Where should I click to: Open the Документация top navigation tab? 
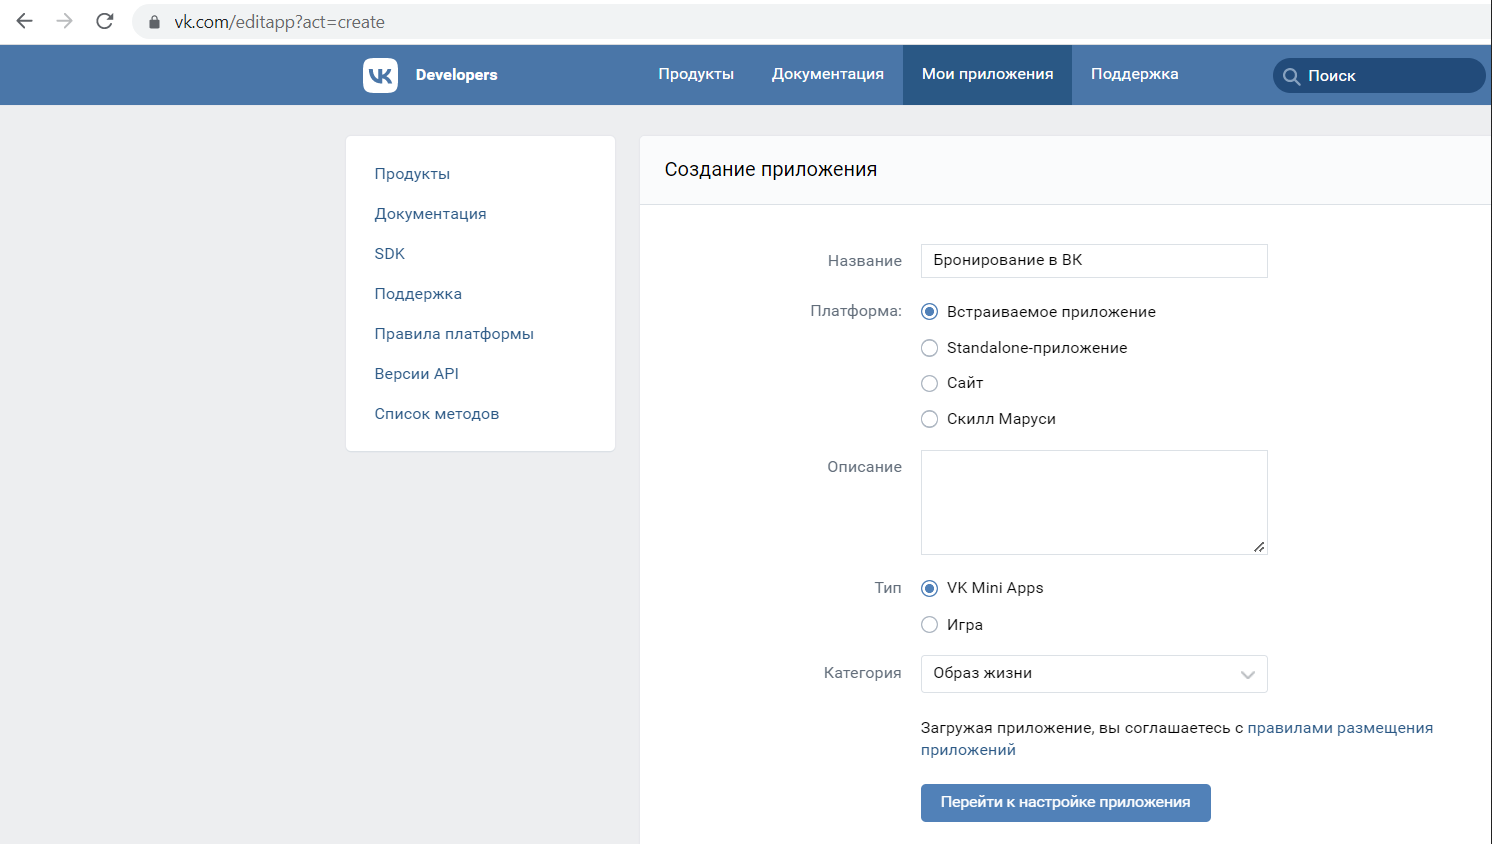828,75
